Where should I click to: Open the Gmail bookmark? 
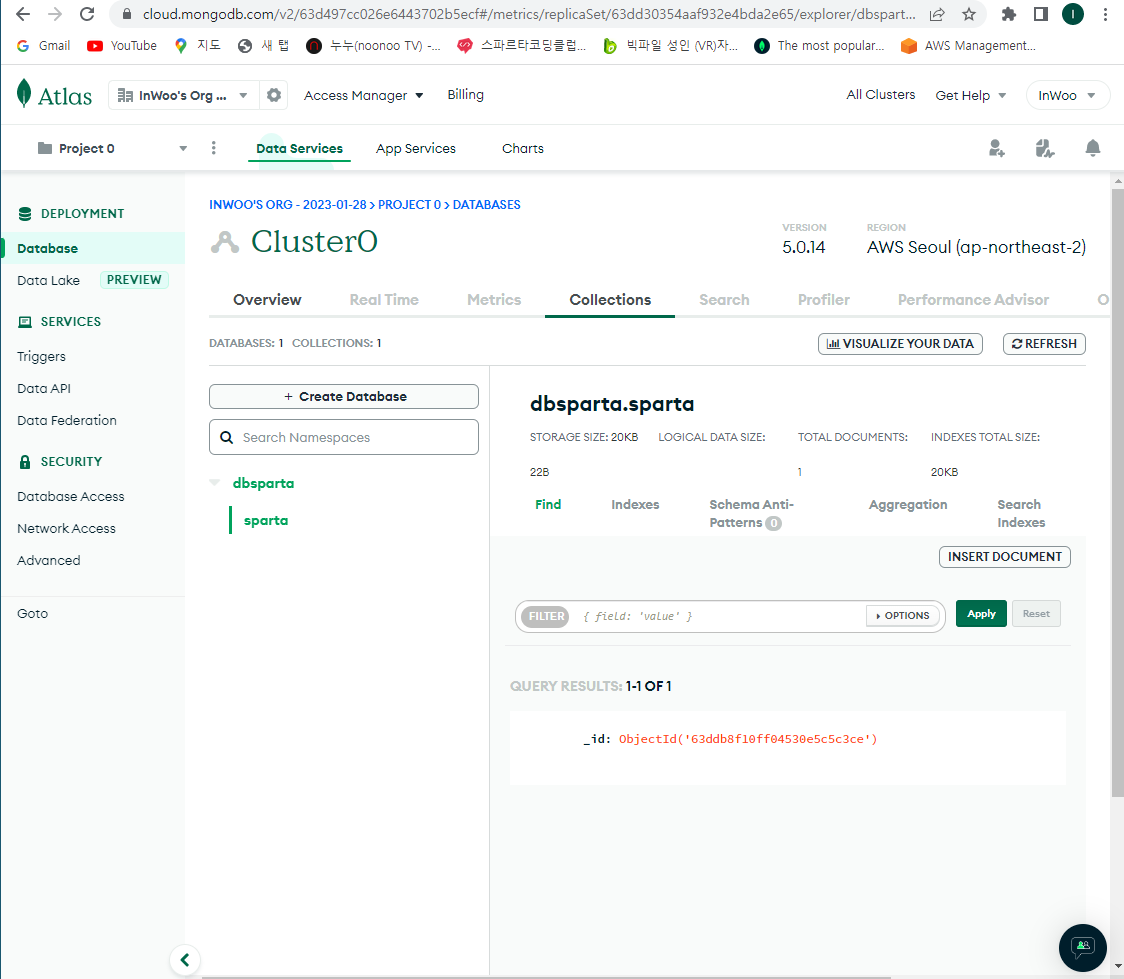click(44, 46)
